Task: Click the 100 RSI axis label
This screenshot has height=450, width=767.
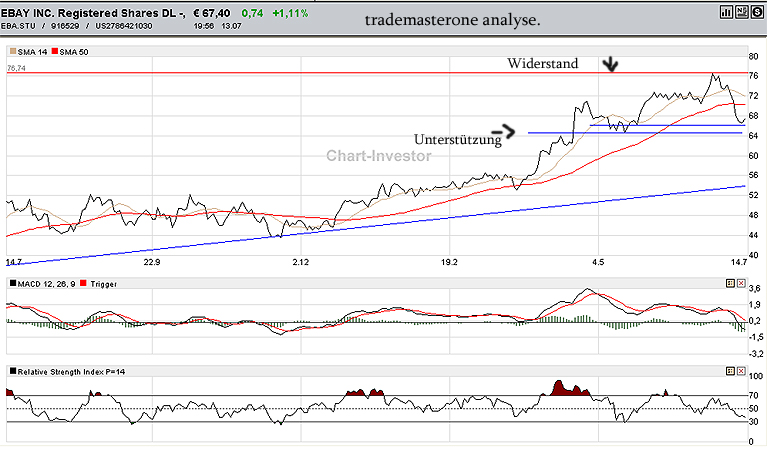Action: coord(756,376)
